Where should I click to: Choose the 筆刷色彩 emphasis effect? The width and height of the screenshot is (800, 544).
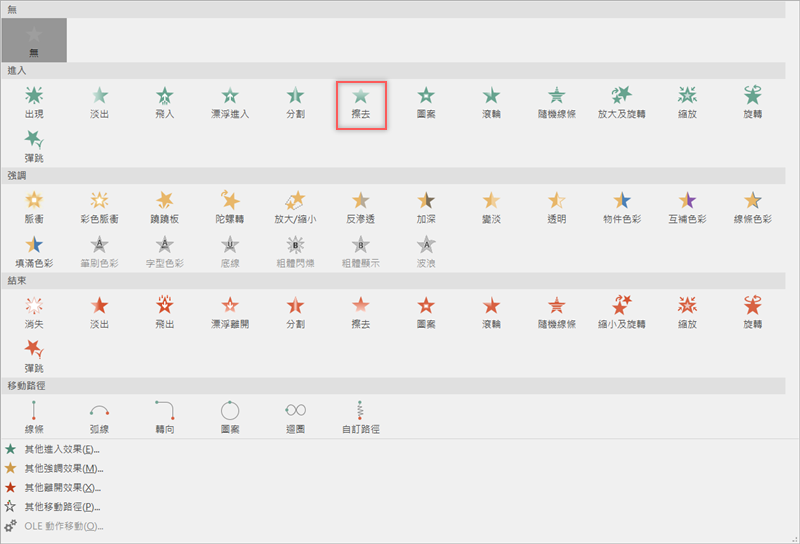(x=99, y=252)
